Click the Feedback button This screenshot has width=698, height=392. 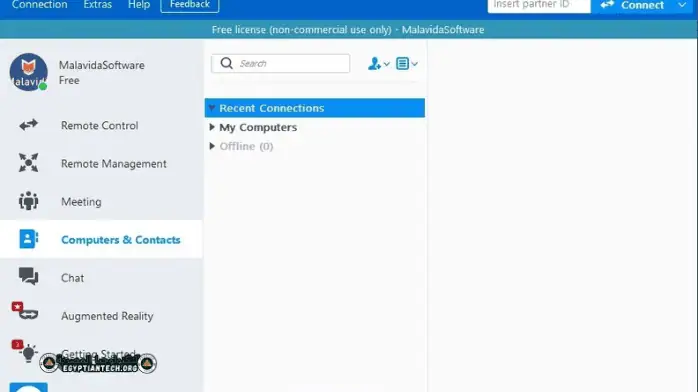pos(190,5)
